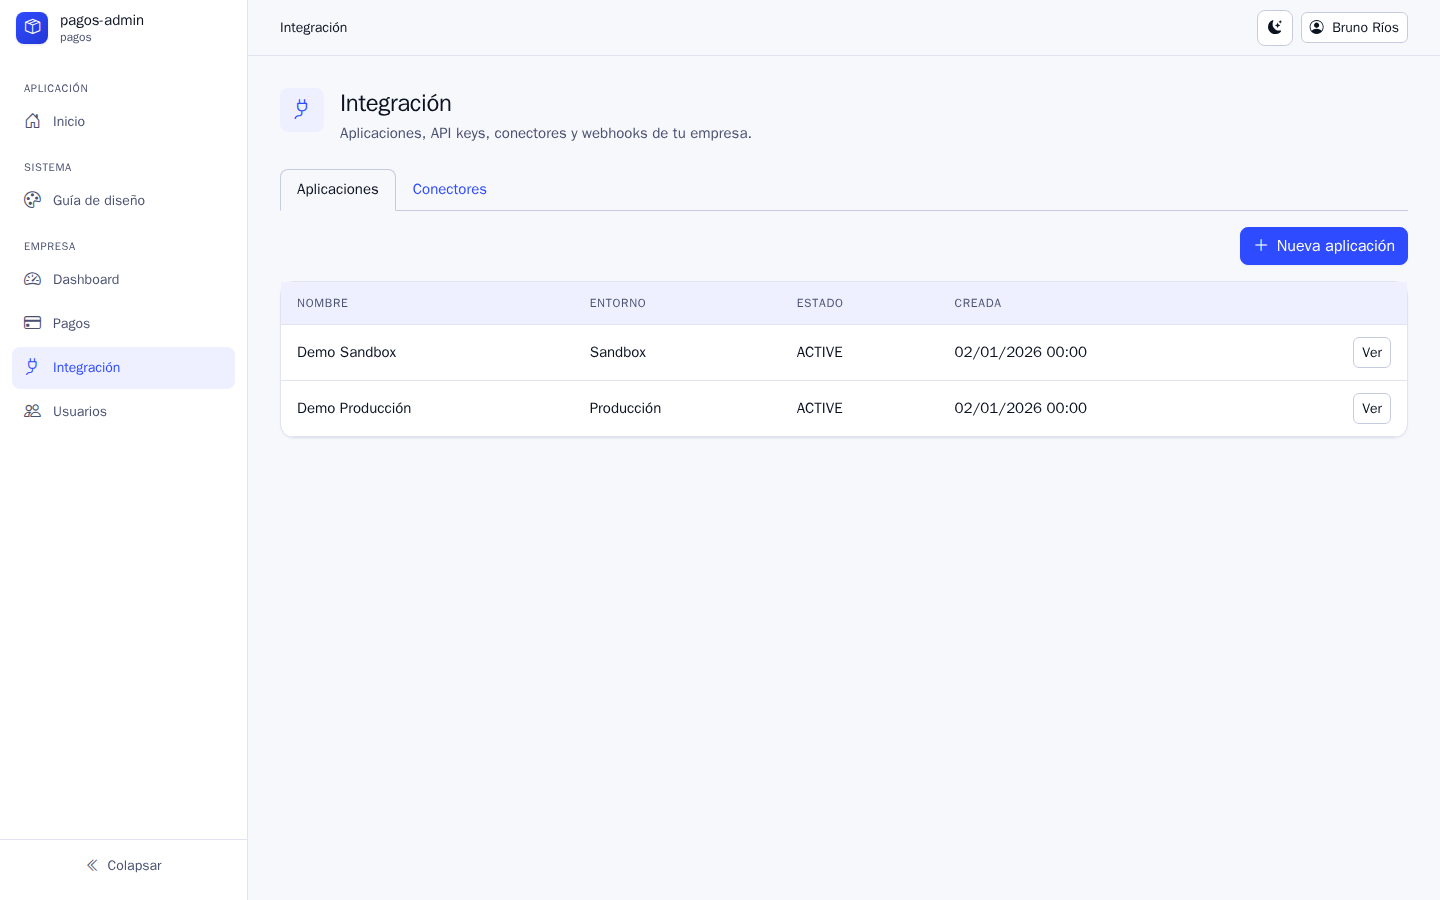Navigate to Pagos in the sidebar
Image resolution: width=1440 pixels, height=900 pixels.
click(x=124, y=323)
